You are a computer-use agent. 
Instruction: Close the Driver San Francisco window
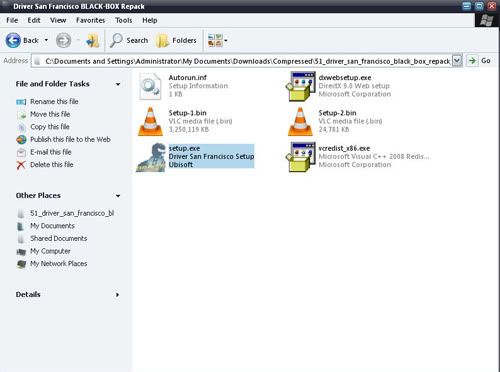[x=492, y=6]
